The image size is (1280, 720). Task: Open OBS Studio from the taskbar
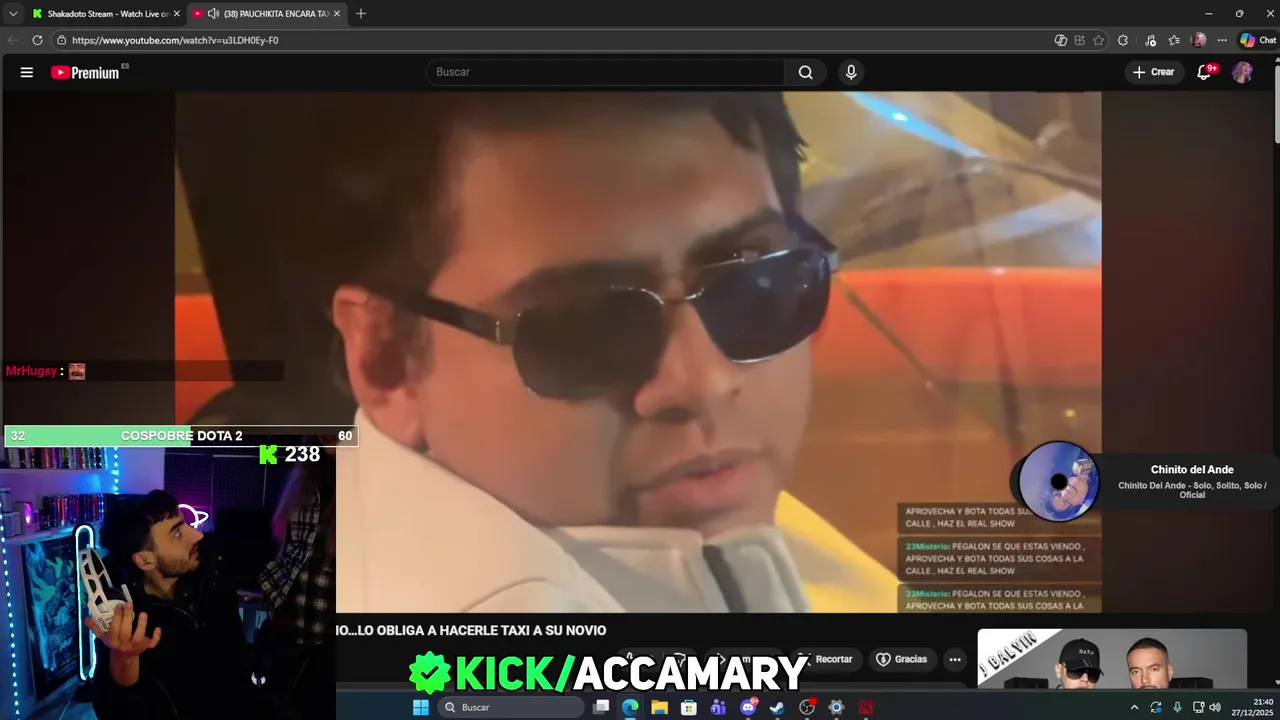(x=807, y=707)
